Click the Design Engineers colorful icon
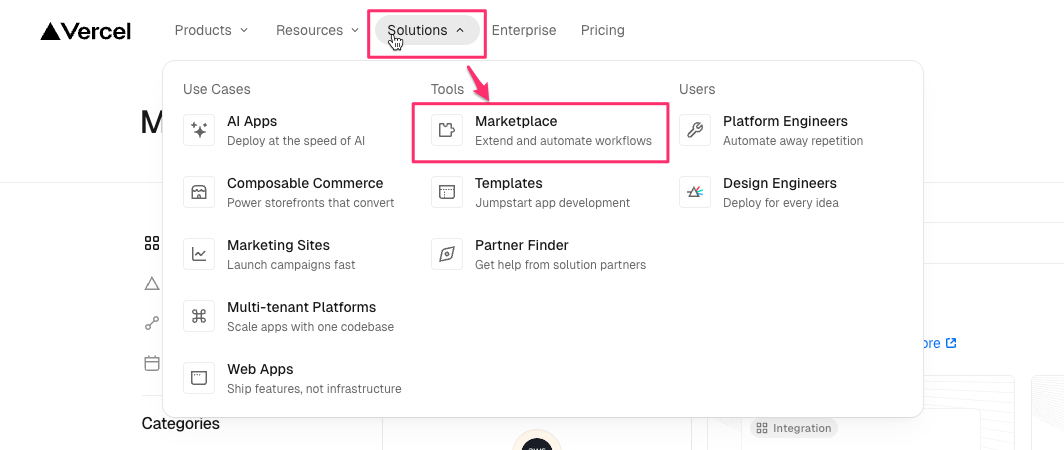This screenshot has height=450, width=1064. click(x=695, y=193)
